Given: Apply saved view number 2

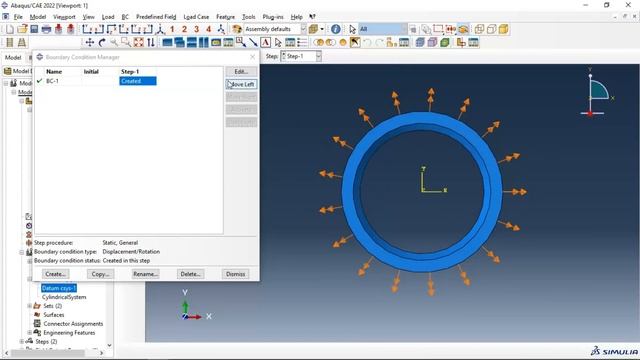Looking at the screenshot, I should (x=184, y=29).
